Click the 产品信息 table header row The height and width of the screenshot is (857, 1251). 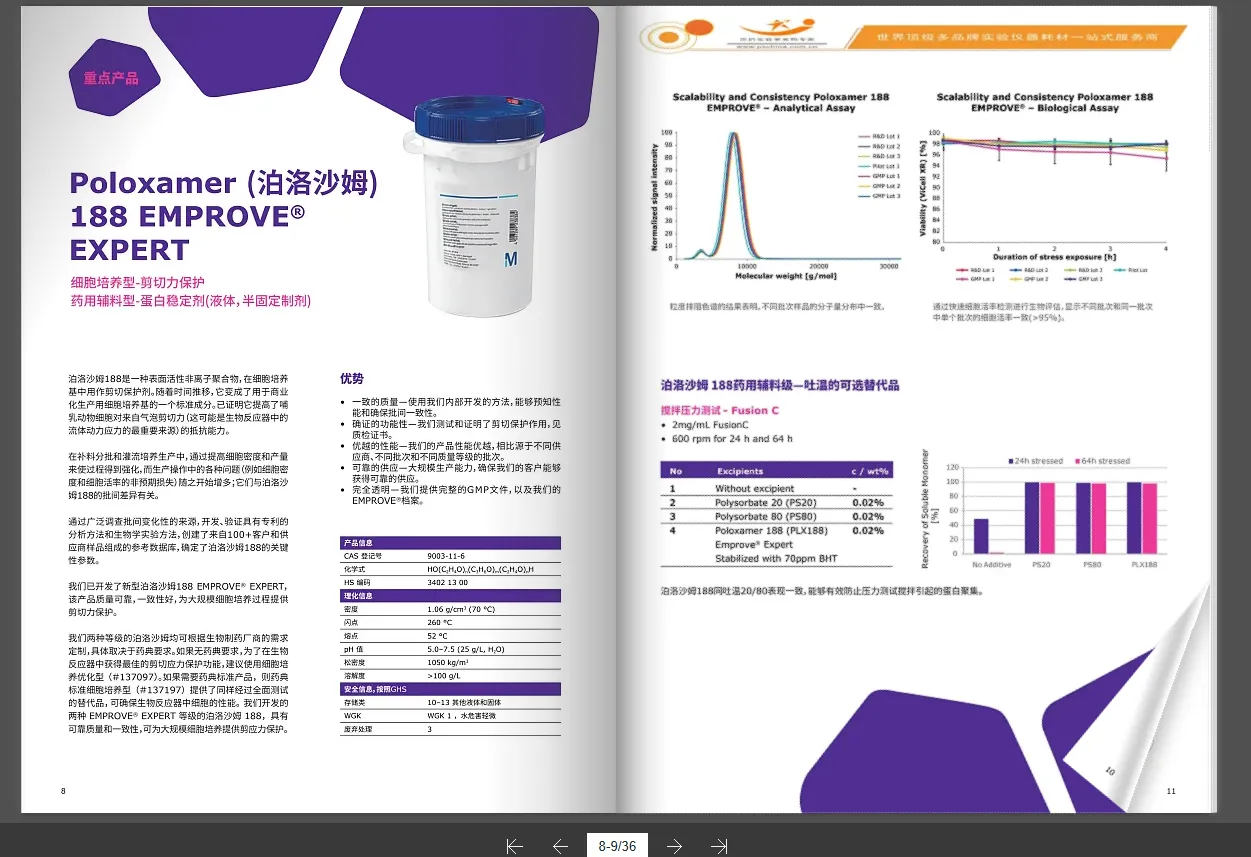450,542
